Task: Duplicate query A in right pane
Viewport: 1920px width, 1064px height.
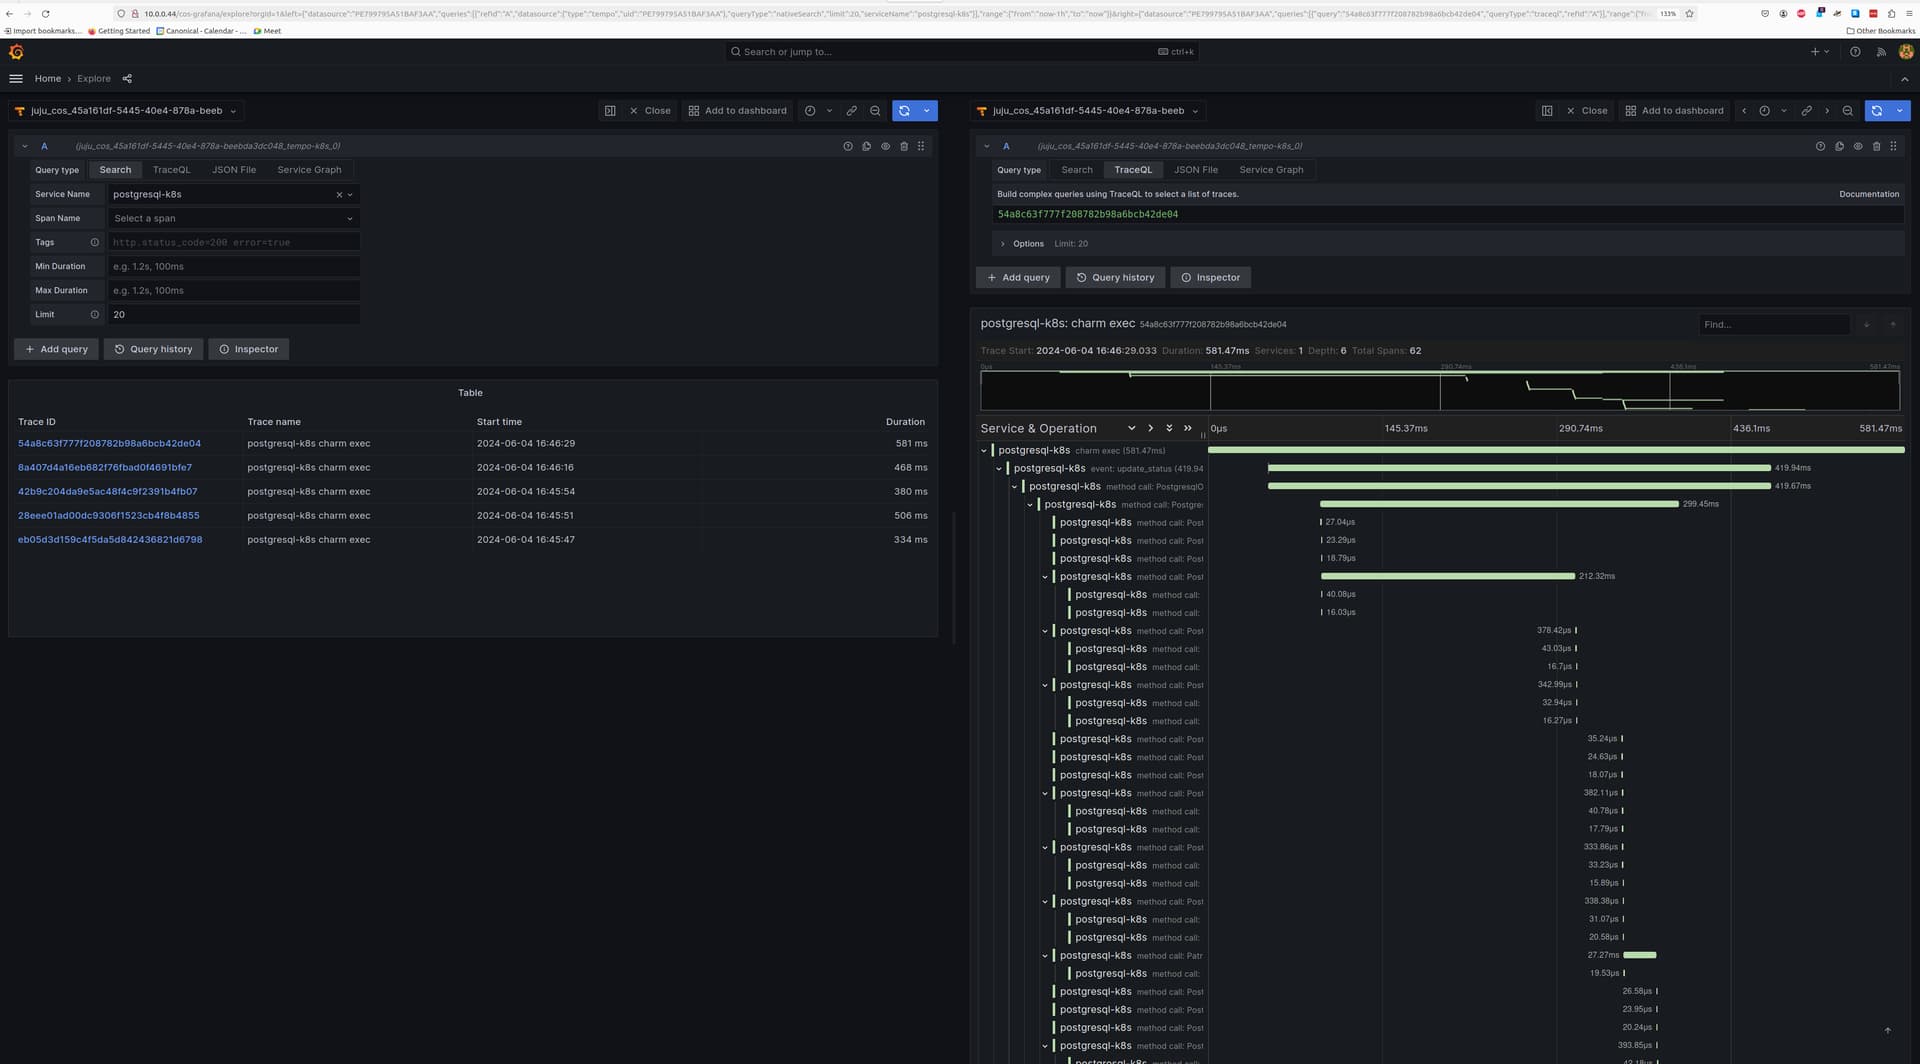Action: [1839, 146]
